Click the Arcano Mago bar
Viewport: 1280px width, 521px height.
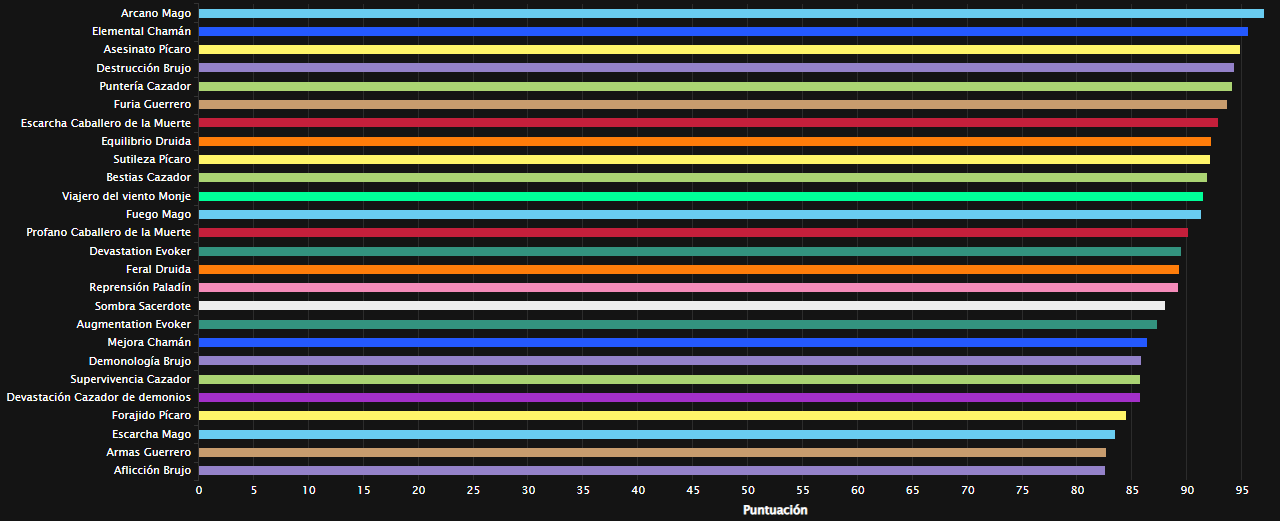point(730,14)
